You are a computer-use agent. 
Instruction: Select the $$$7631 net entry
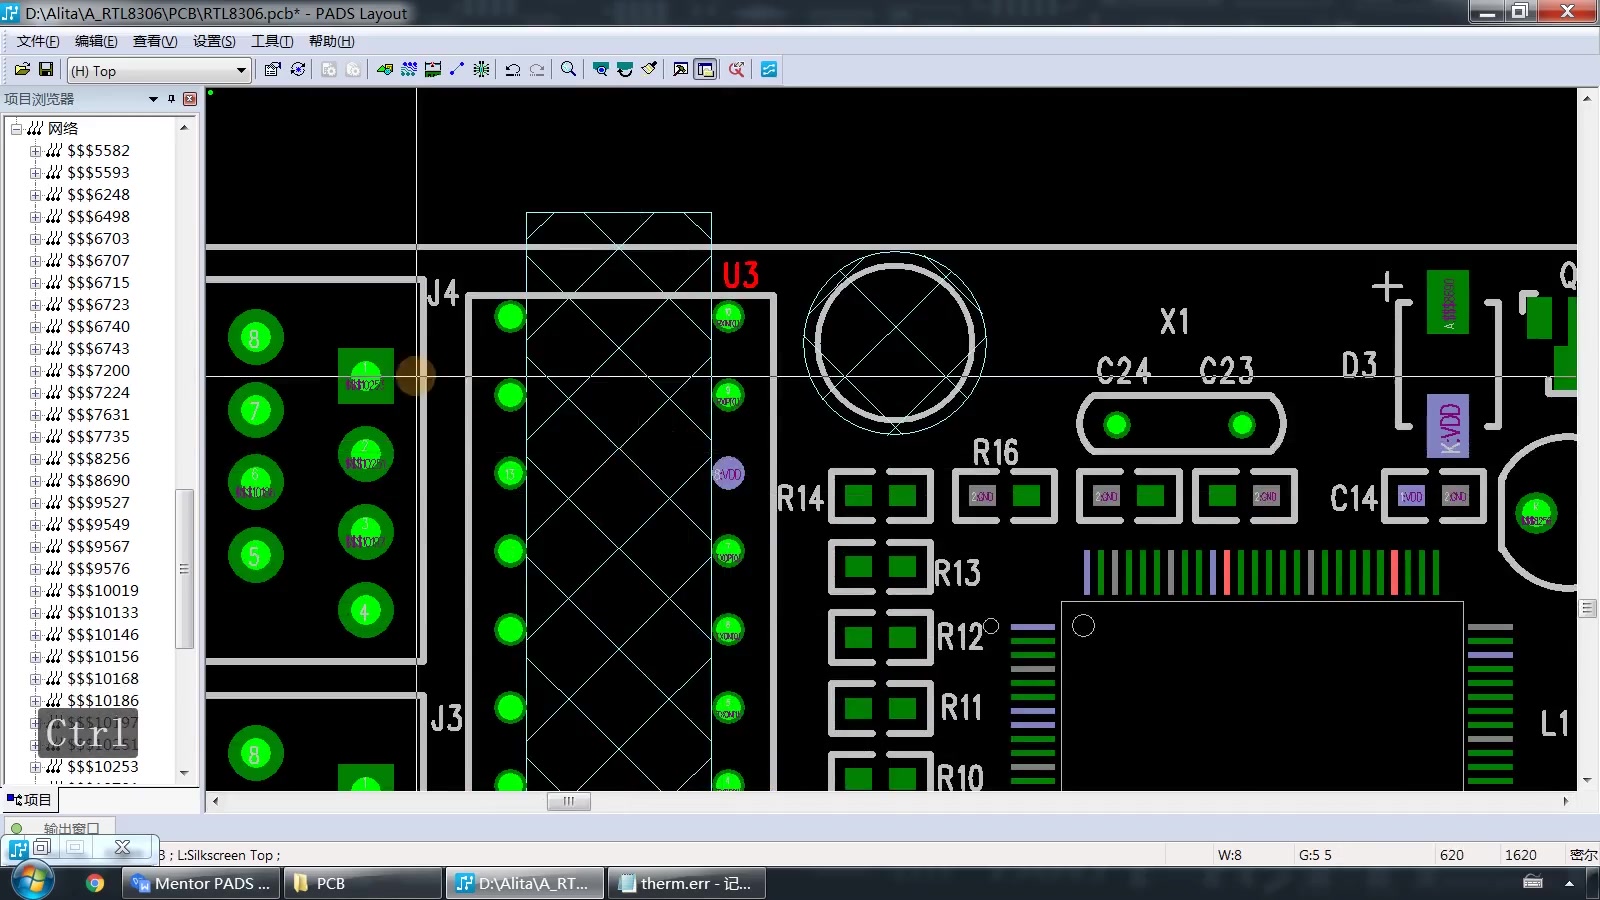(x=98, y=415)
